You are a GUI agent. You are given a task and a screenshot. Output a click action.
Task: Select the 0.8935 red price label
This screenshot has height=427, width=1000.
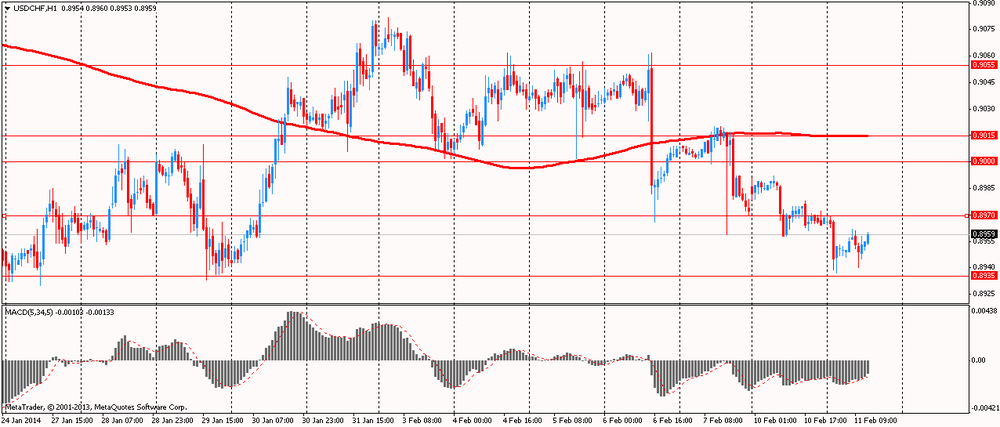click(982, 277)
